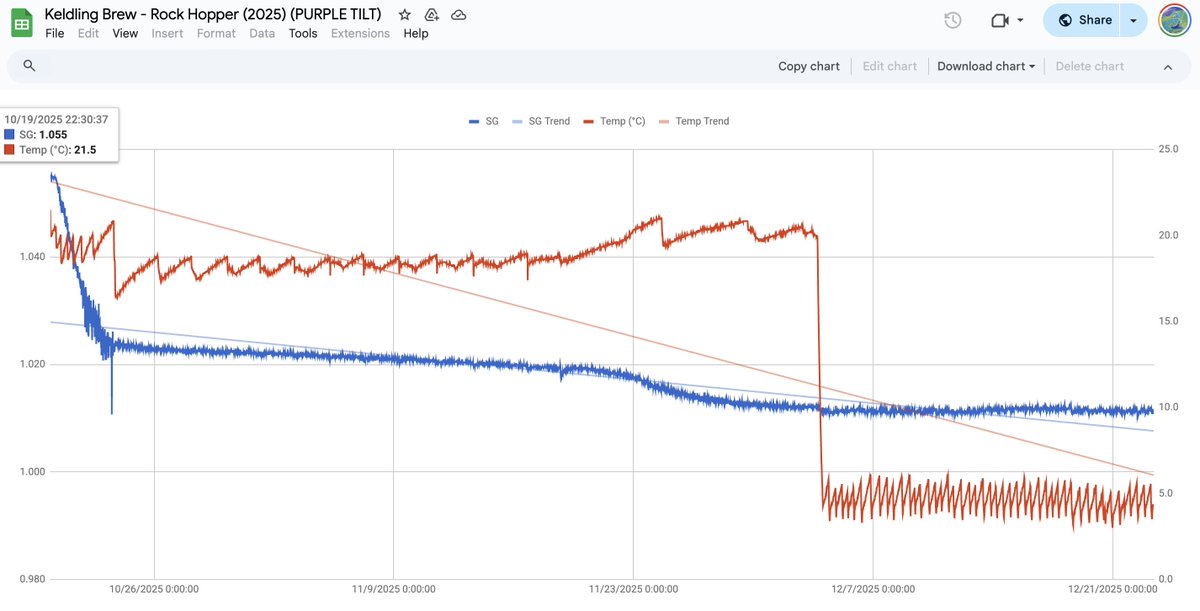Select the SG legend entry

coord(484,121)
